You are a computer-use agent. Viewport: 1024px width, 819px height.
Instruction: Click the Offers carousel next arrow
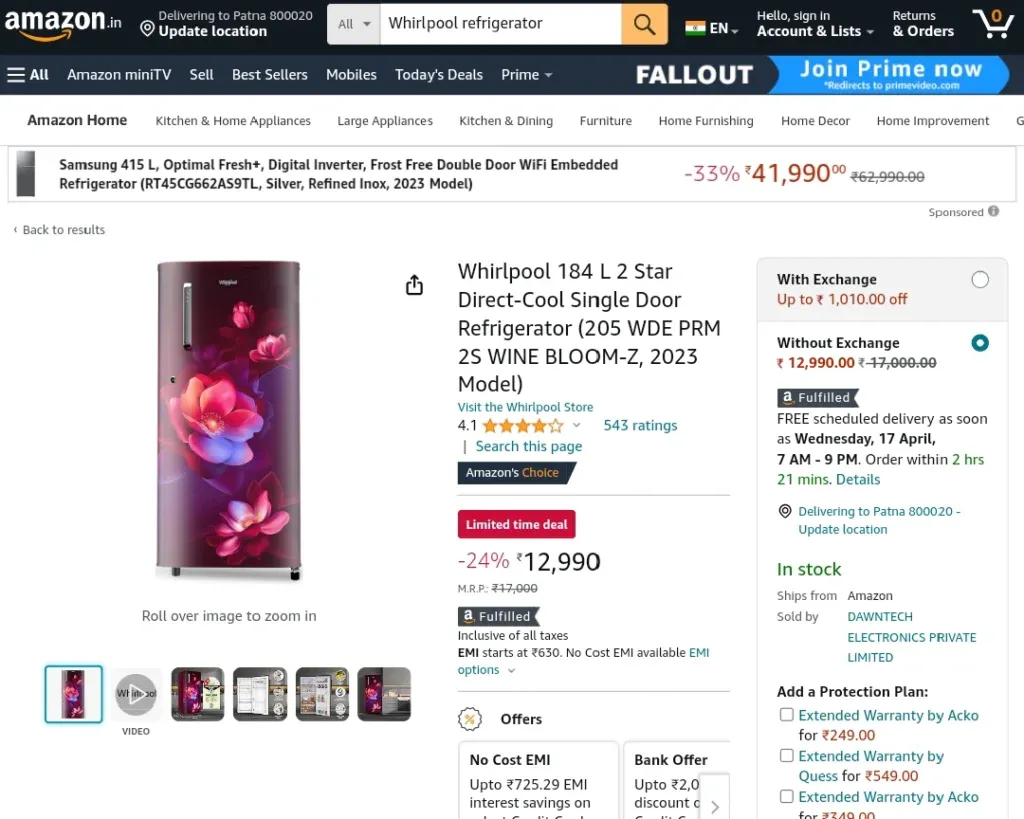click(714, 807)
